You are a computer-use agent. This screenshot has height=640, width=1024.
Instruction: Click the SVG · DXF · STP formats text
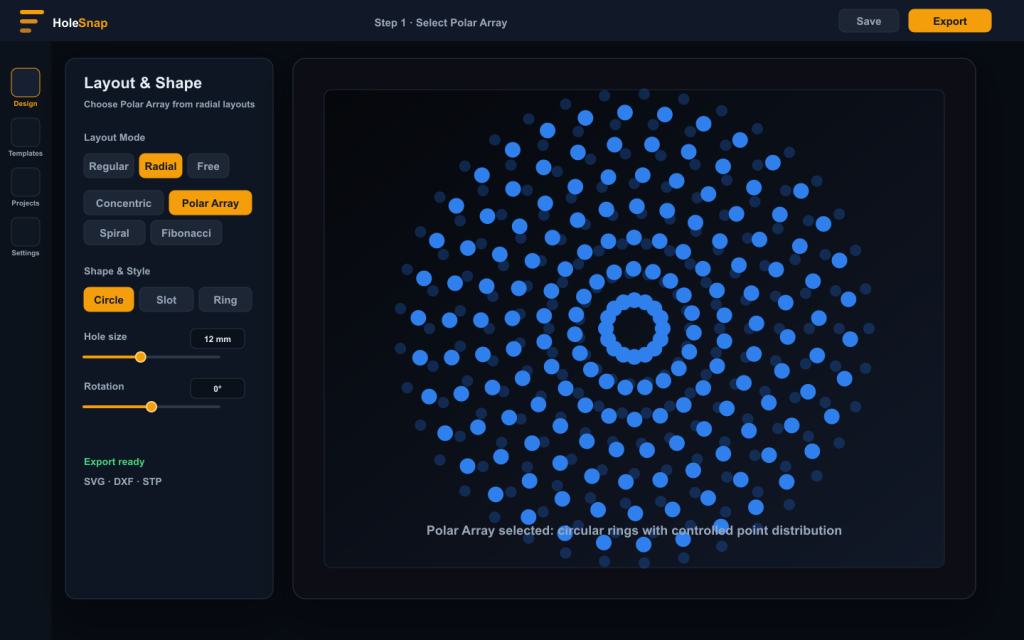123,481
